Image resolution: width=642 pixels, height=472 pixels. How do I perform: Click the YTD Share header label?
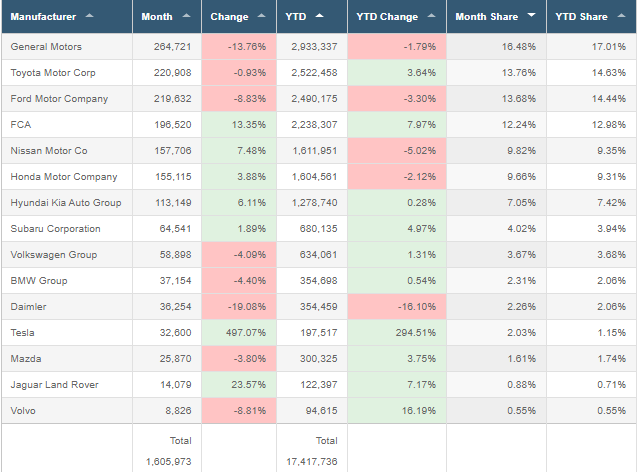tap(581, 17)
